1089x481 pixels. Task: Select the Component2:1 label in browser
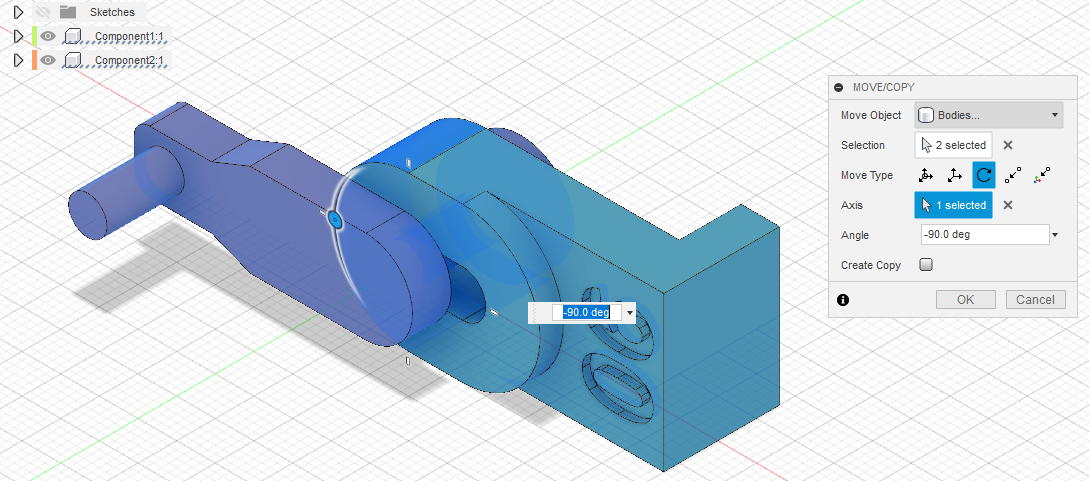(x=129, y=61)
